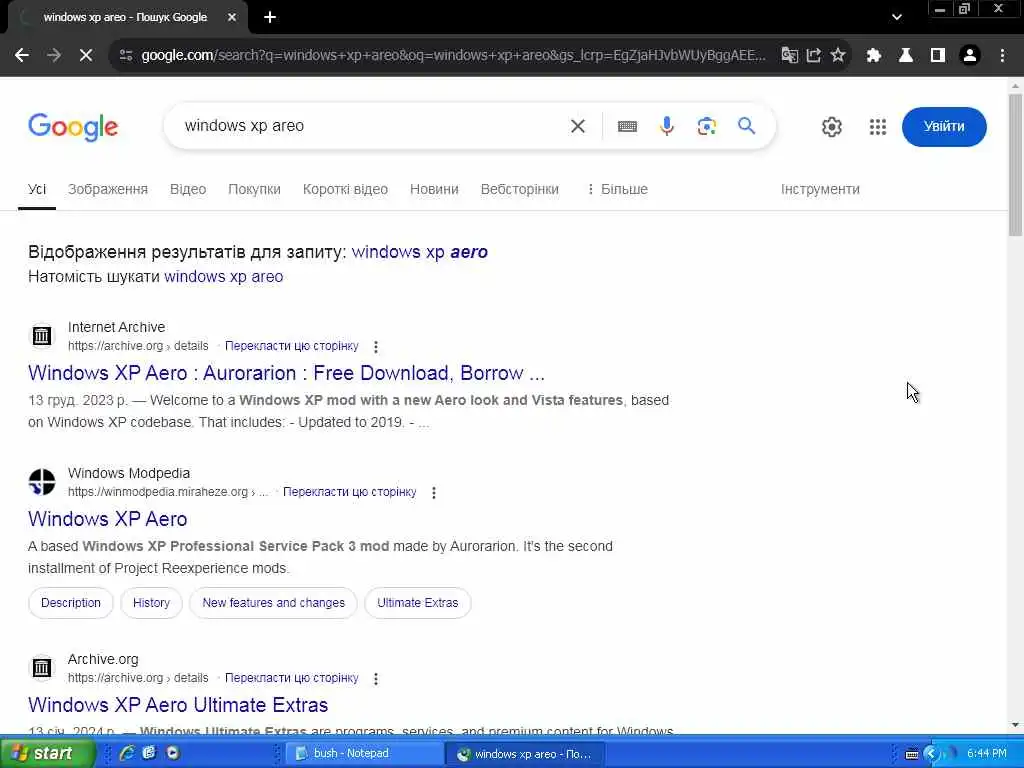
Task: Open the Google apps grid
Action: pos(878,127)
